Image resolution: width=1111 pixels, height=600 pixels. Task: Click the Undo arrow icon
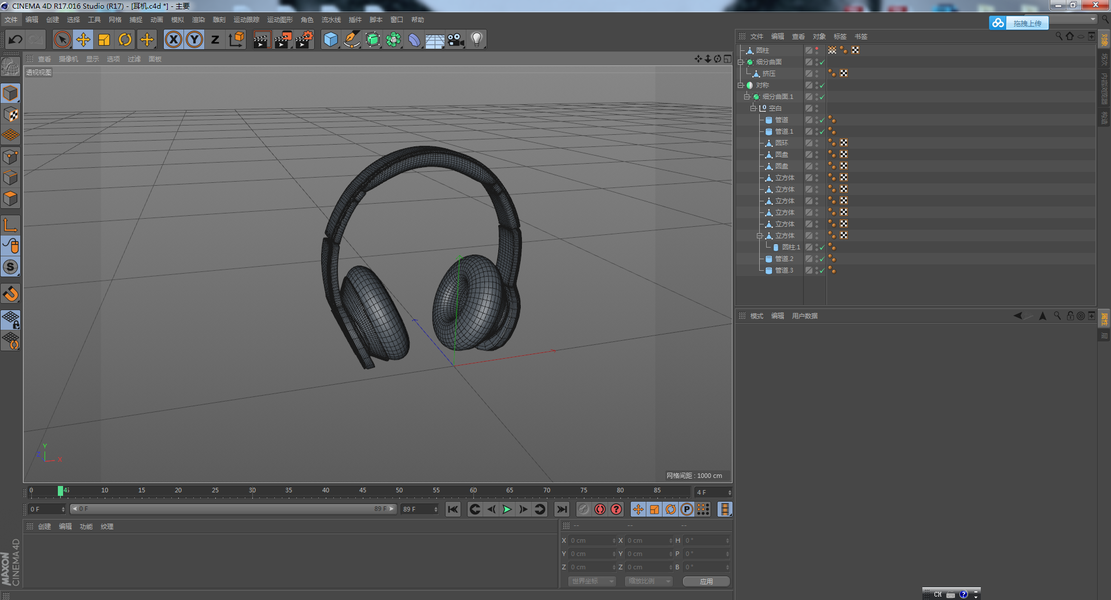pyautogui.click(x=15, y=40)
